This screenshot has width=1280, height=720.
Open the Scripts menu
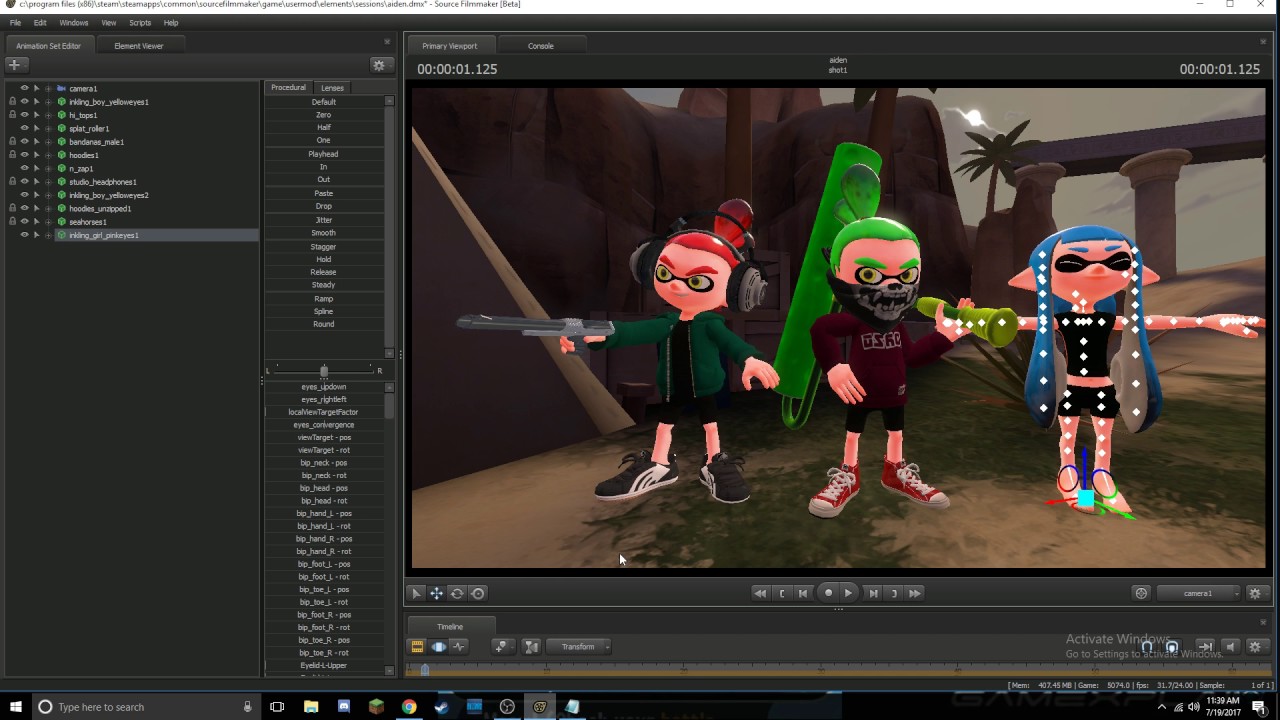(x=140, y=22)
